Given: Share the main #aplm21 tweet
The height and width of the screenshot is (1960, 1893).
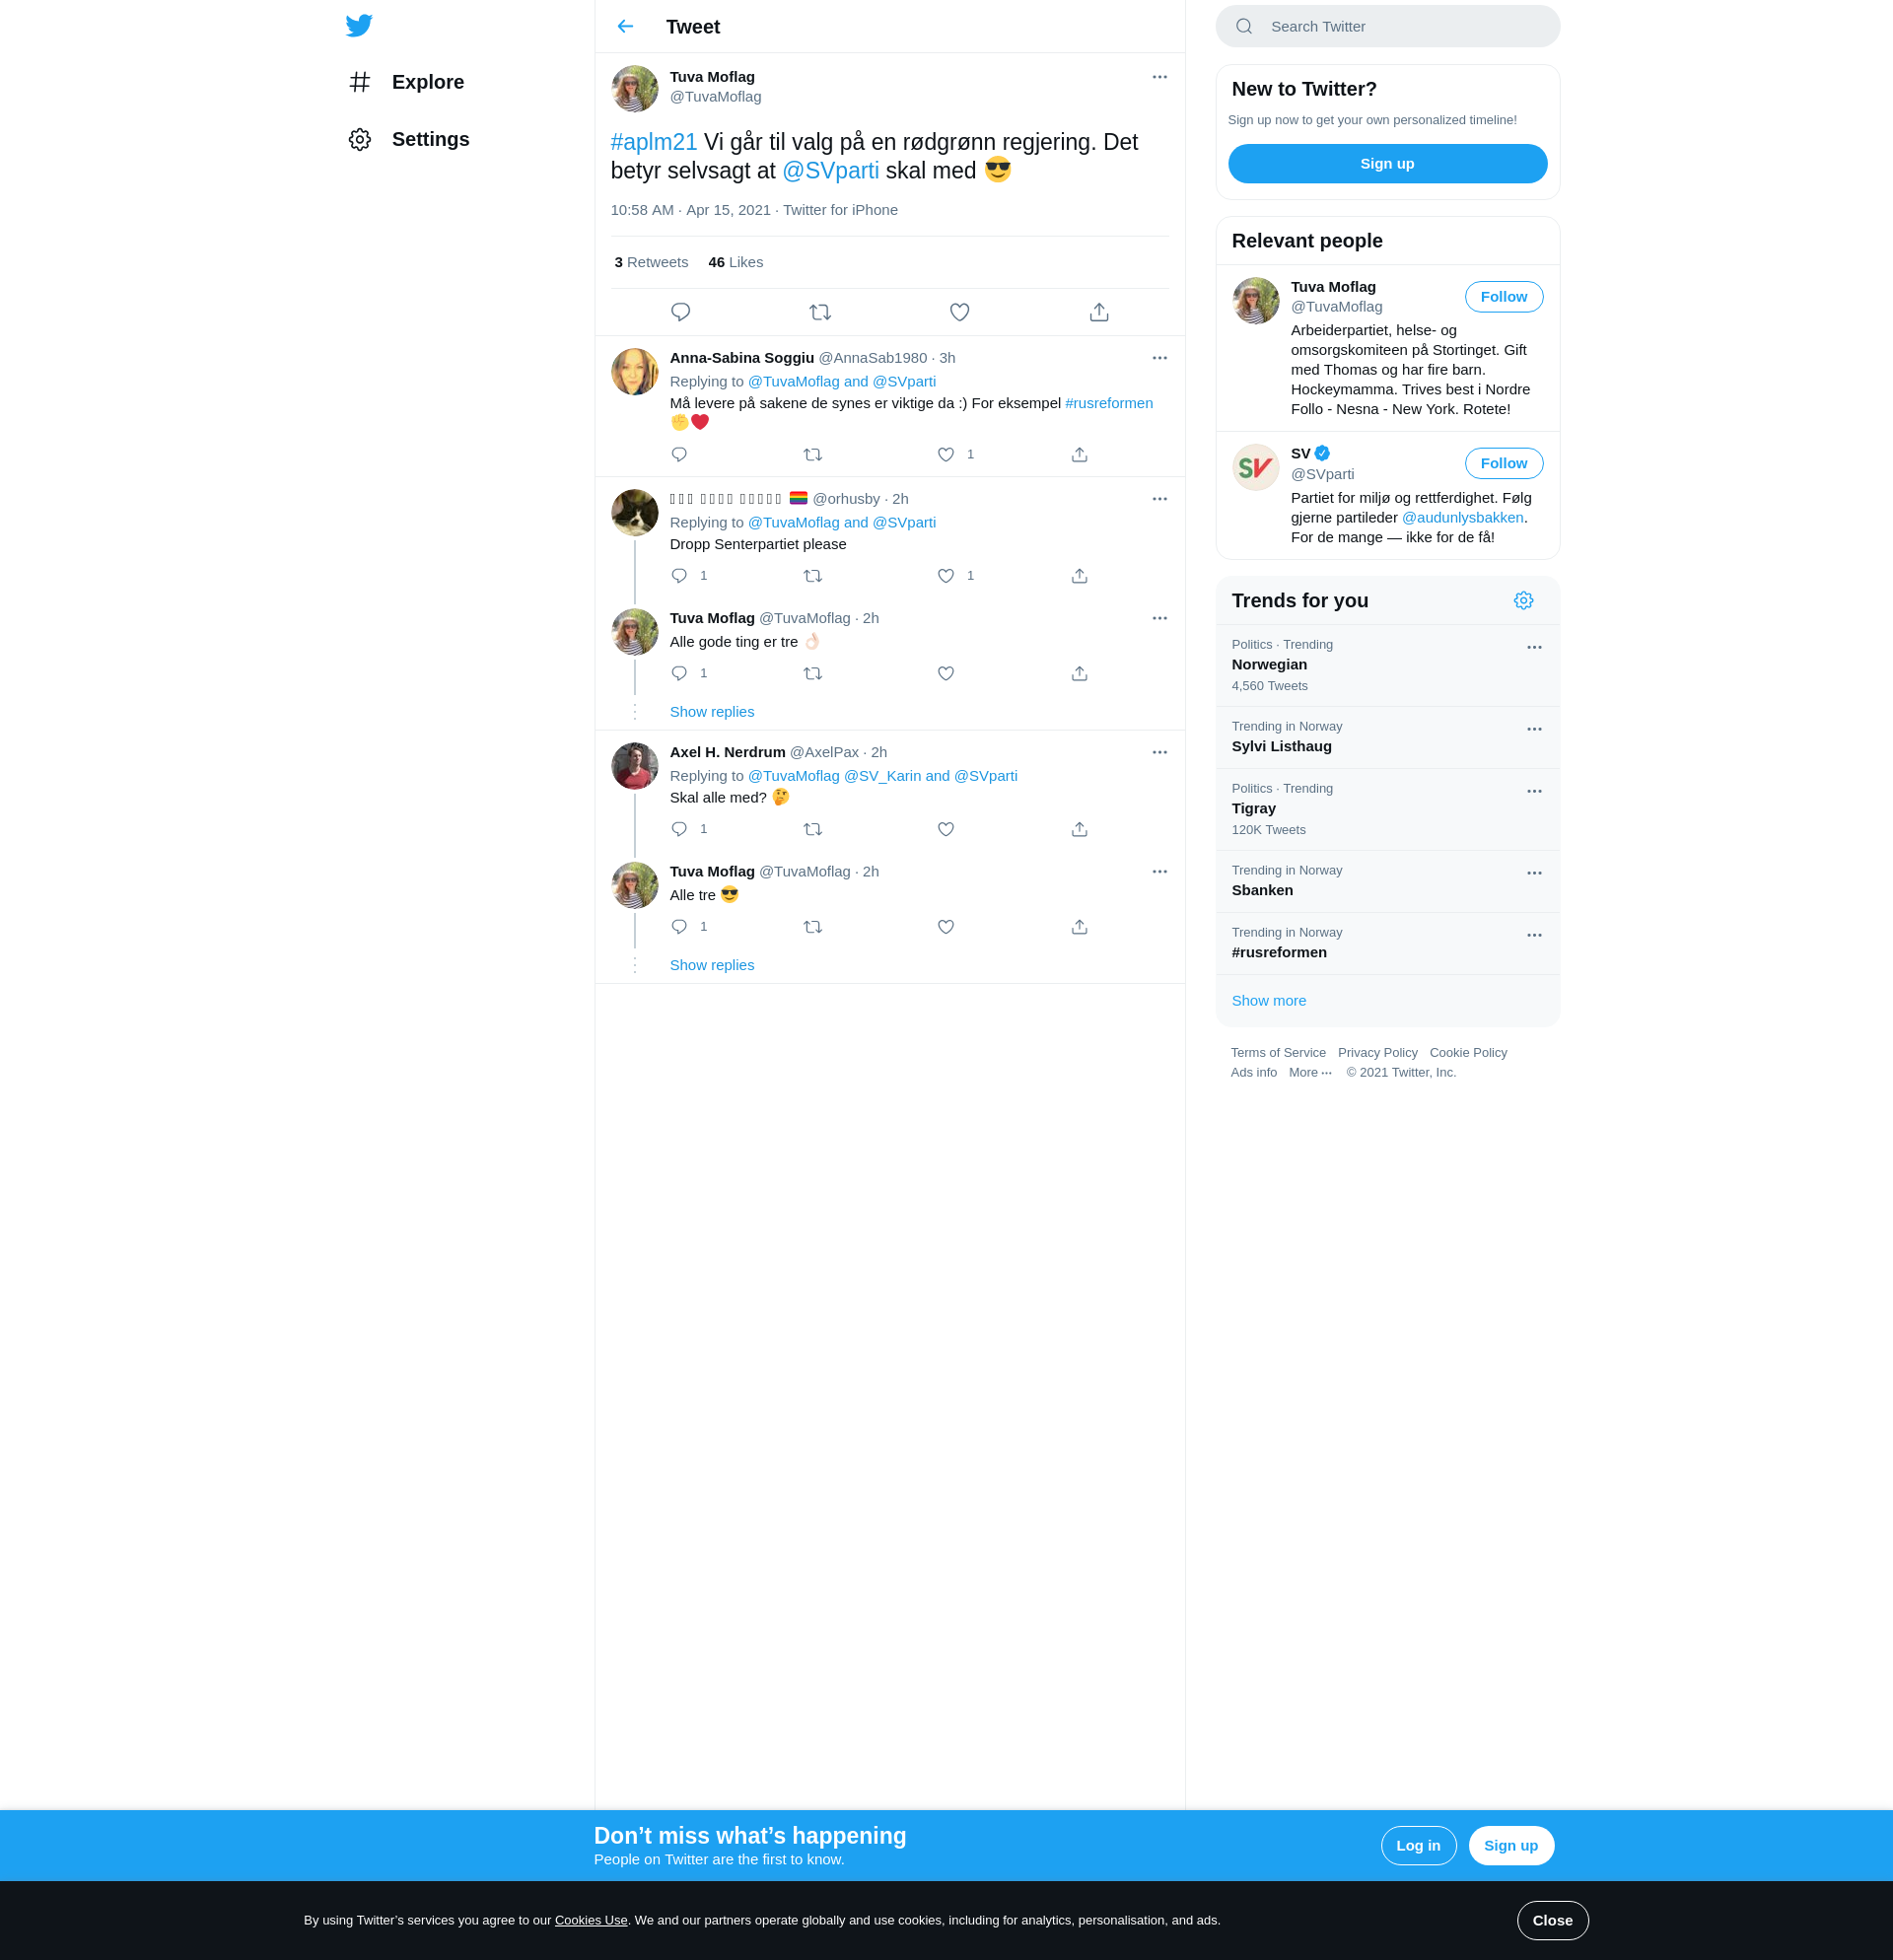Looking at the screenshot, I should tap(1099, 312).
